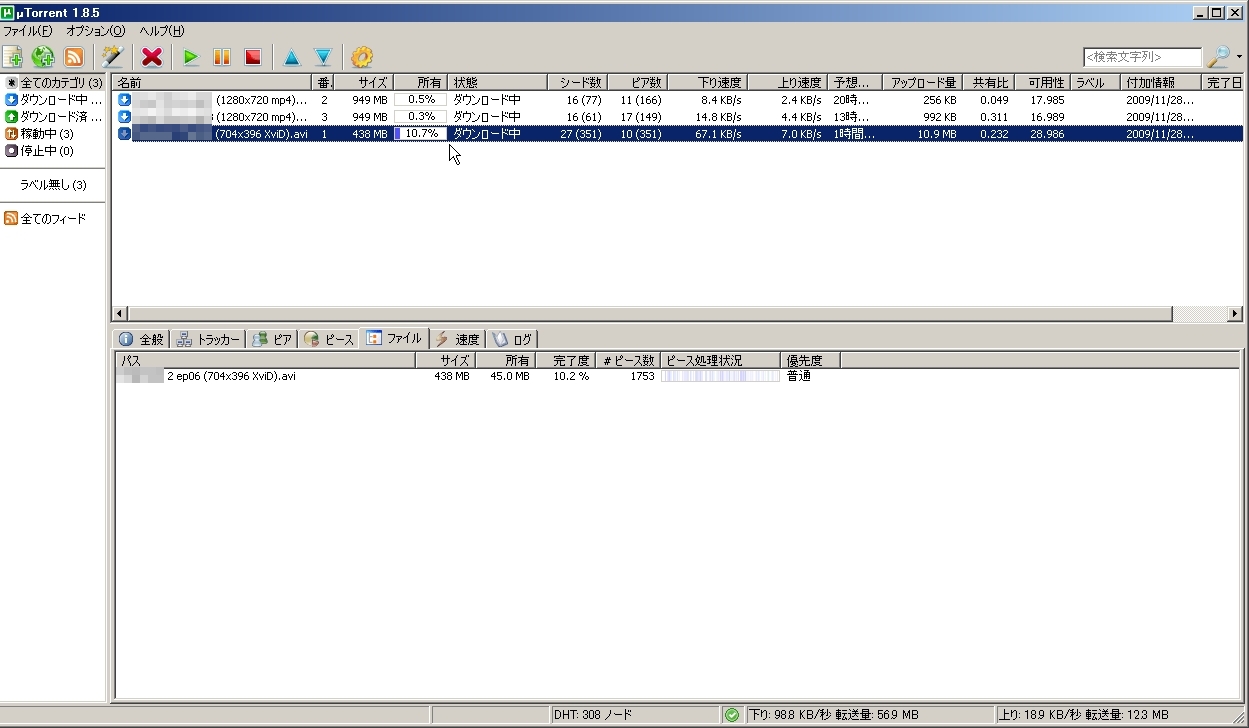Screen dimensions: 1249x728
Task: Open Preferences with the gear icon
Action: pyautogui.click(x=362, y=57)
